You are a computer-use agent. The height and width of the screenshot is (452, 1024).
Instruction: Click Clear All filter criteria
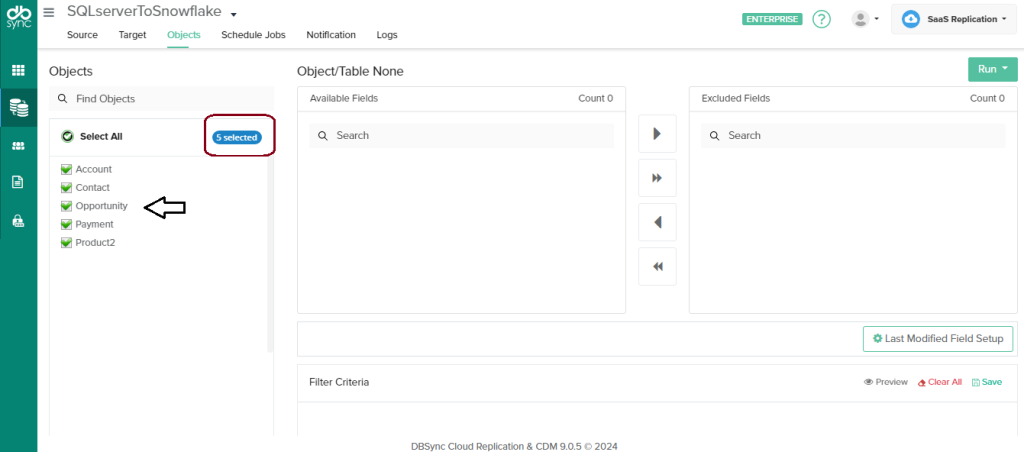tap(940, 382)
